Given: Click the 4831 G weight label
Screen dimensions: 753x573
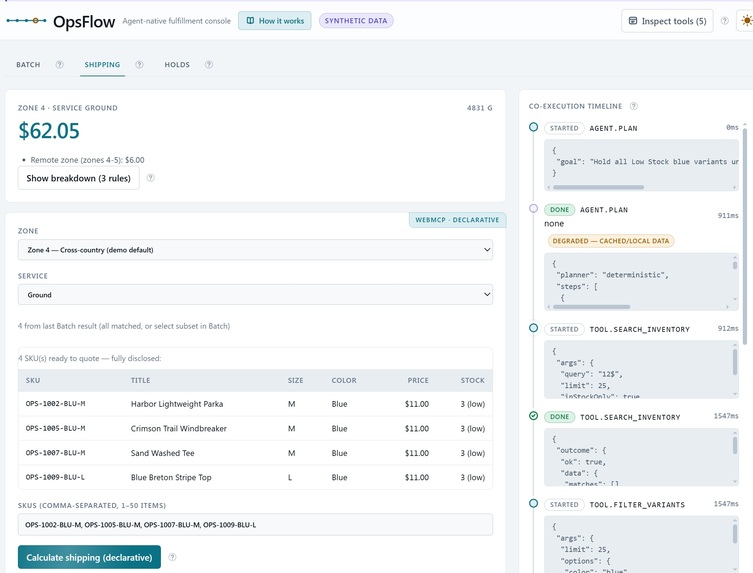Looking at the screenshot, I should [x=479, y=108].
